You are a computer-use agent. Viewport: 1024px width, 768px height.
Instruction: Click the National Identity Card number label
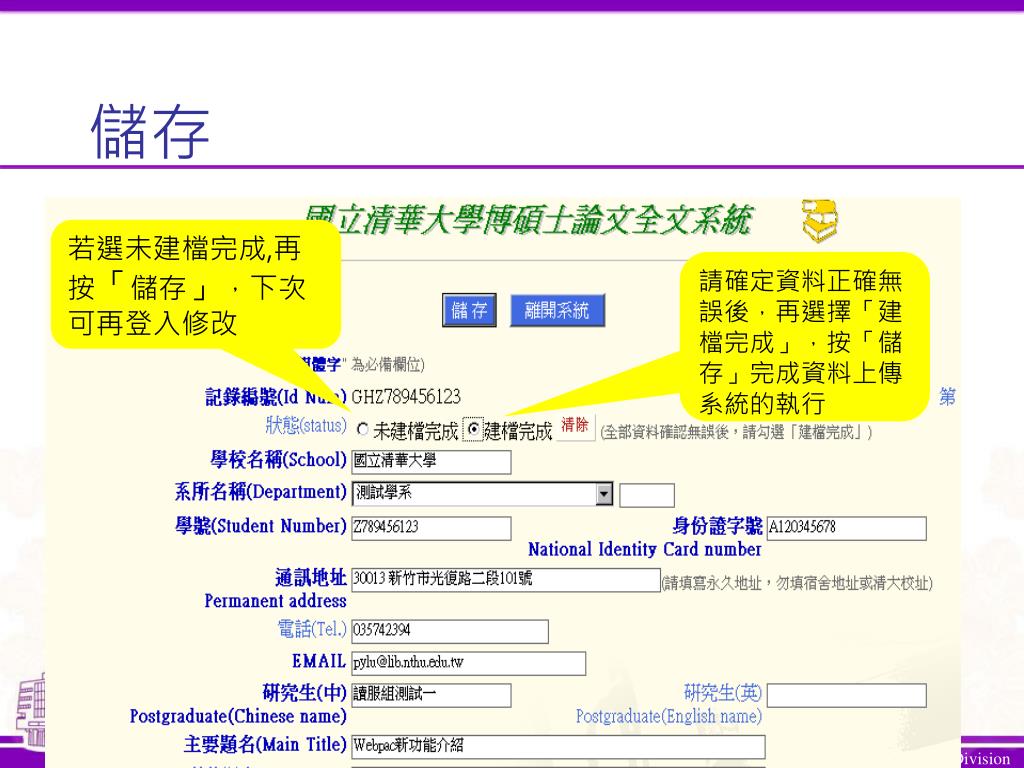click(645, 550)
